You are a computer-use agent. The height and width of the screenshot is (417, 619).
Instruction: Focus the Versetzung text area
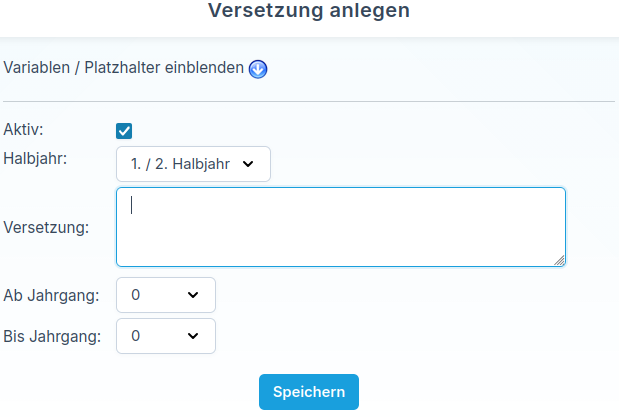(x=340, y=227)
